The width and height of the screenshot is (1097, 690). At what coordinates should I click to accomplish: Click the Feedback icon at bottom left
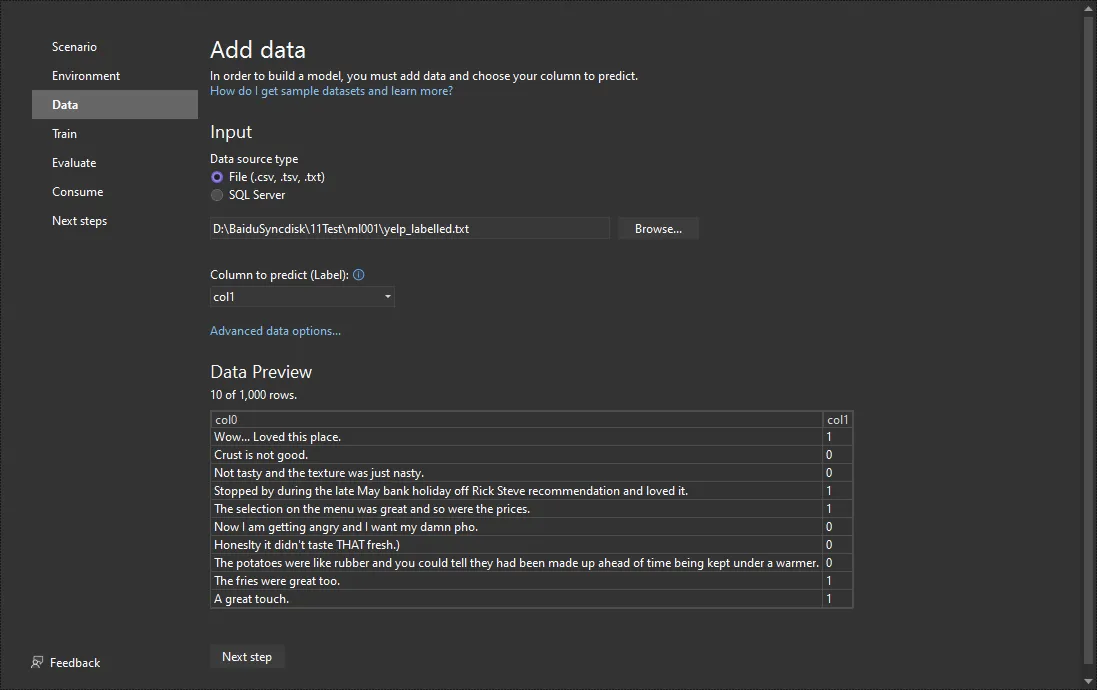click(x=37, y=662)
